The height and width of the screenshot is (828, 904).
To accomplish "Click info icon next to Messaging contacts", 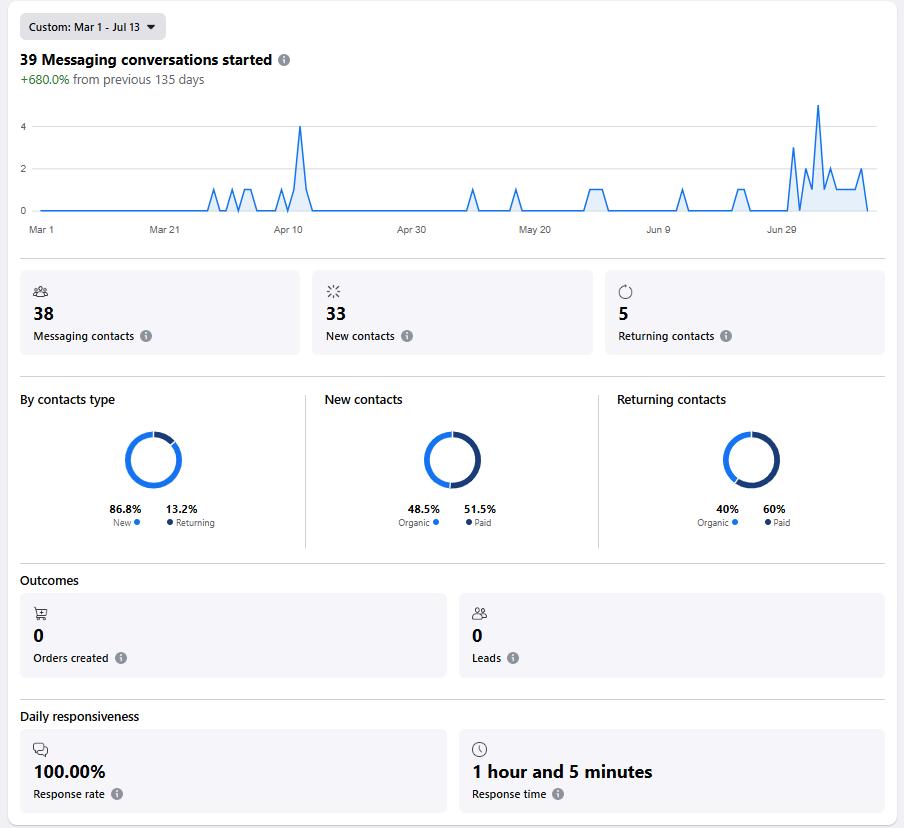I will [146, 336].
